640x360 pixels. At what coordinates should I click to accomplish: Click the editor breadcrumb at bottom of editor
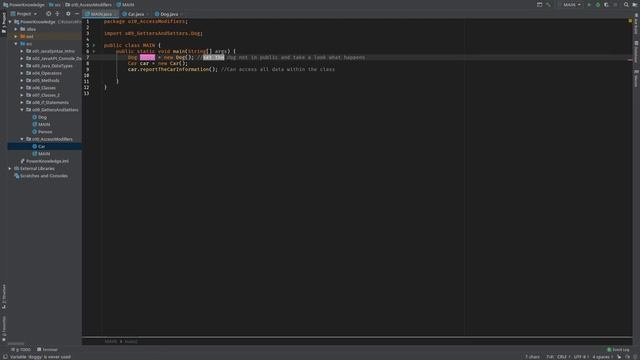coord(121,341)
